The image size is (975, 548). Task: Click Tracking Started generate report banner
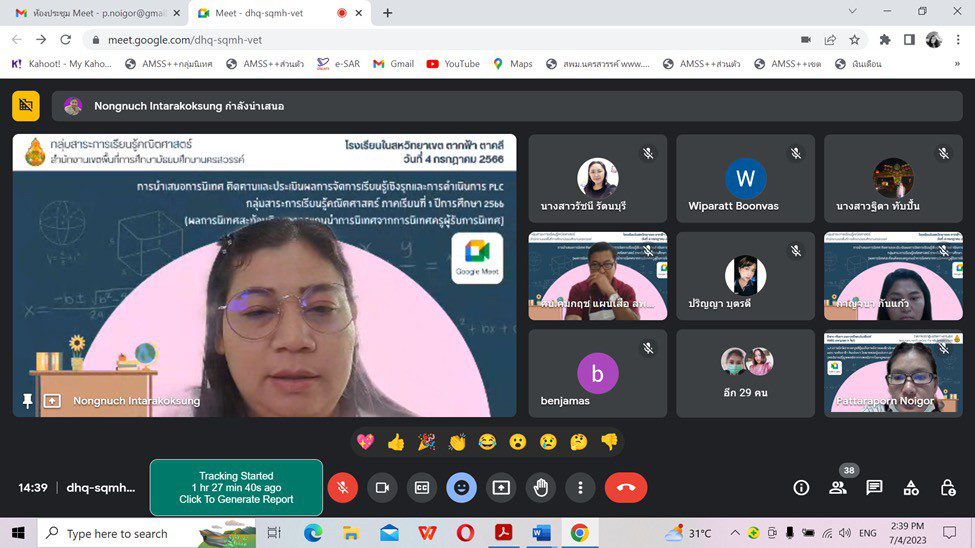[x=236, y=488]
